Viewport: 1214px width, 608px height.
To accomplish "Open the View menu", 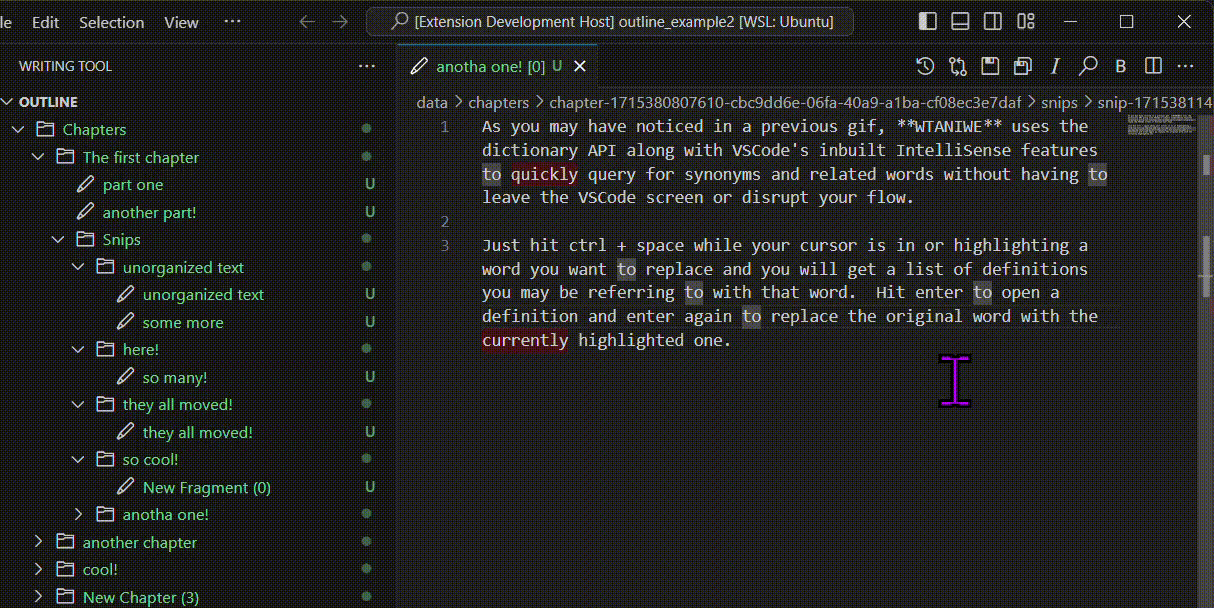I will click(181, 22).
